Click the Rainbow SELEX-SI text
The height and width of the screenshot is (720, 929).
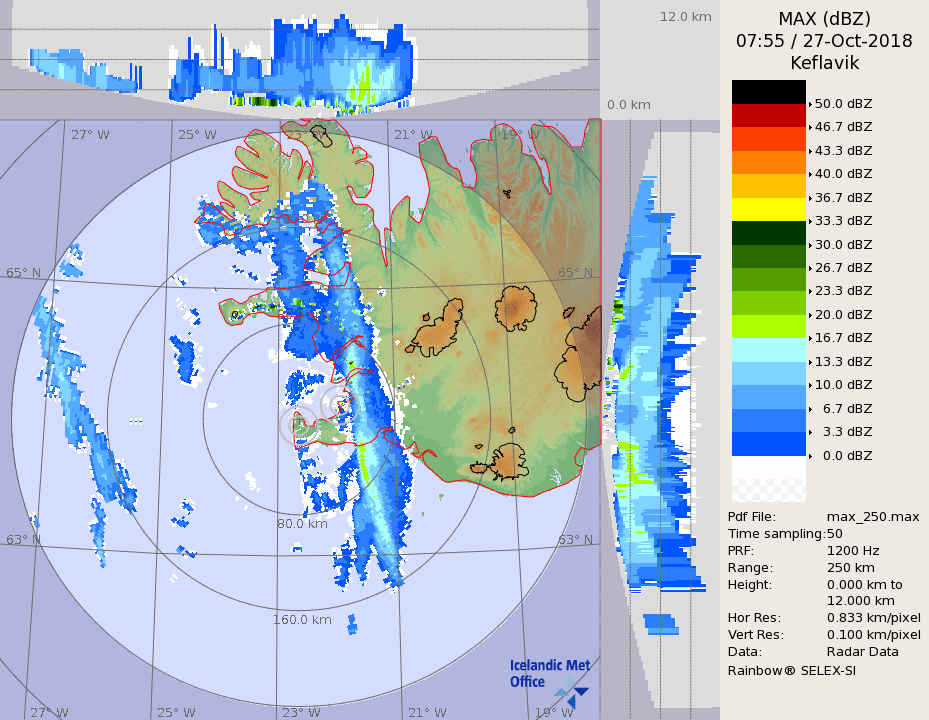791,670
